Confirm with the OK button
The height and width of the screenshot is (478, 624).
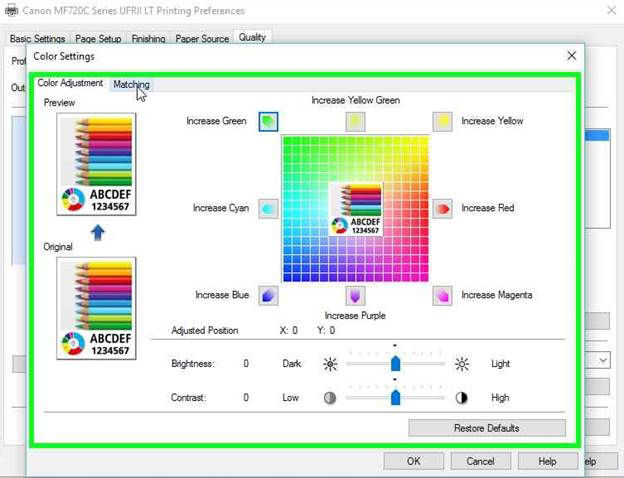[413, 461]
